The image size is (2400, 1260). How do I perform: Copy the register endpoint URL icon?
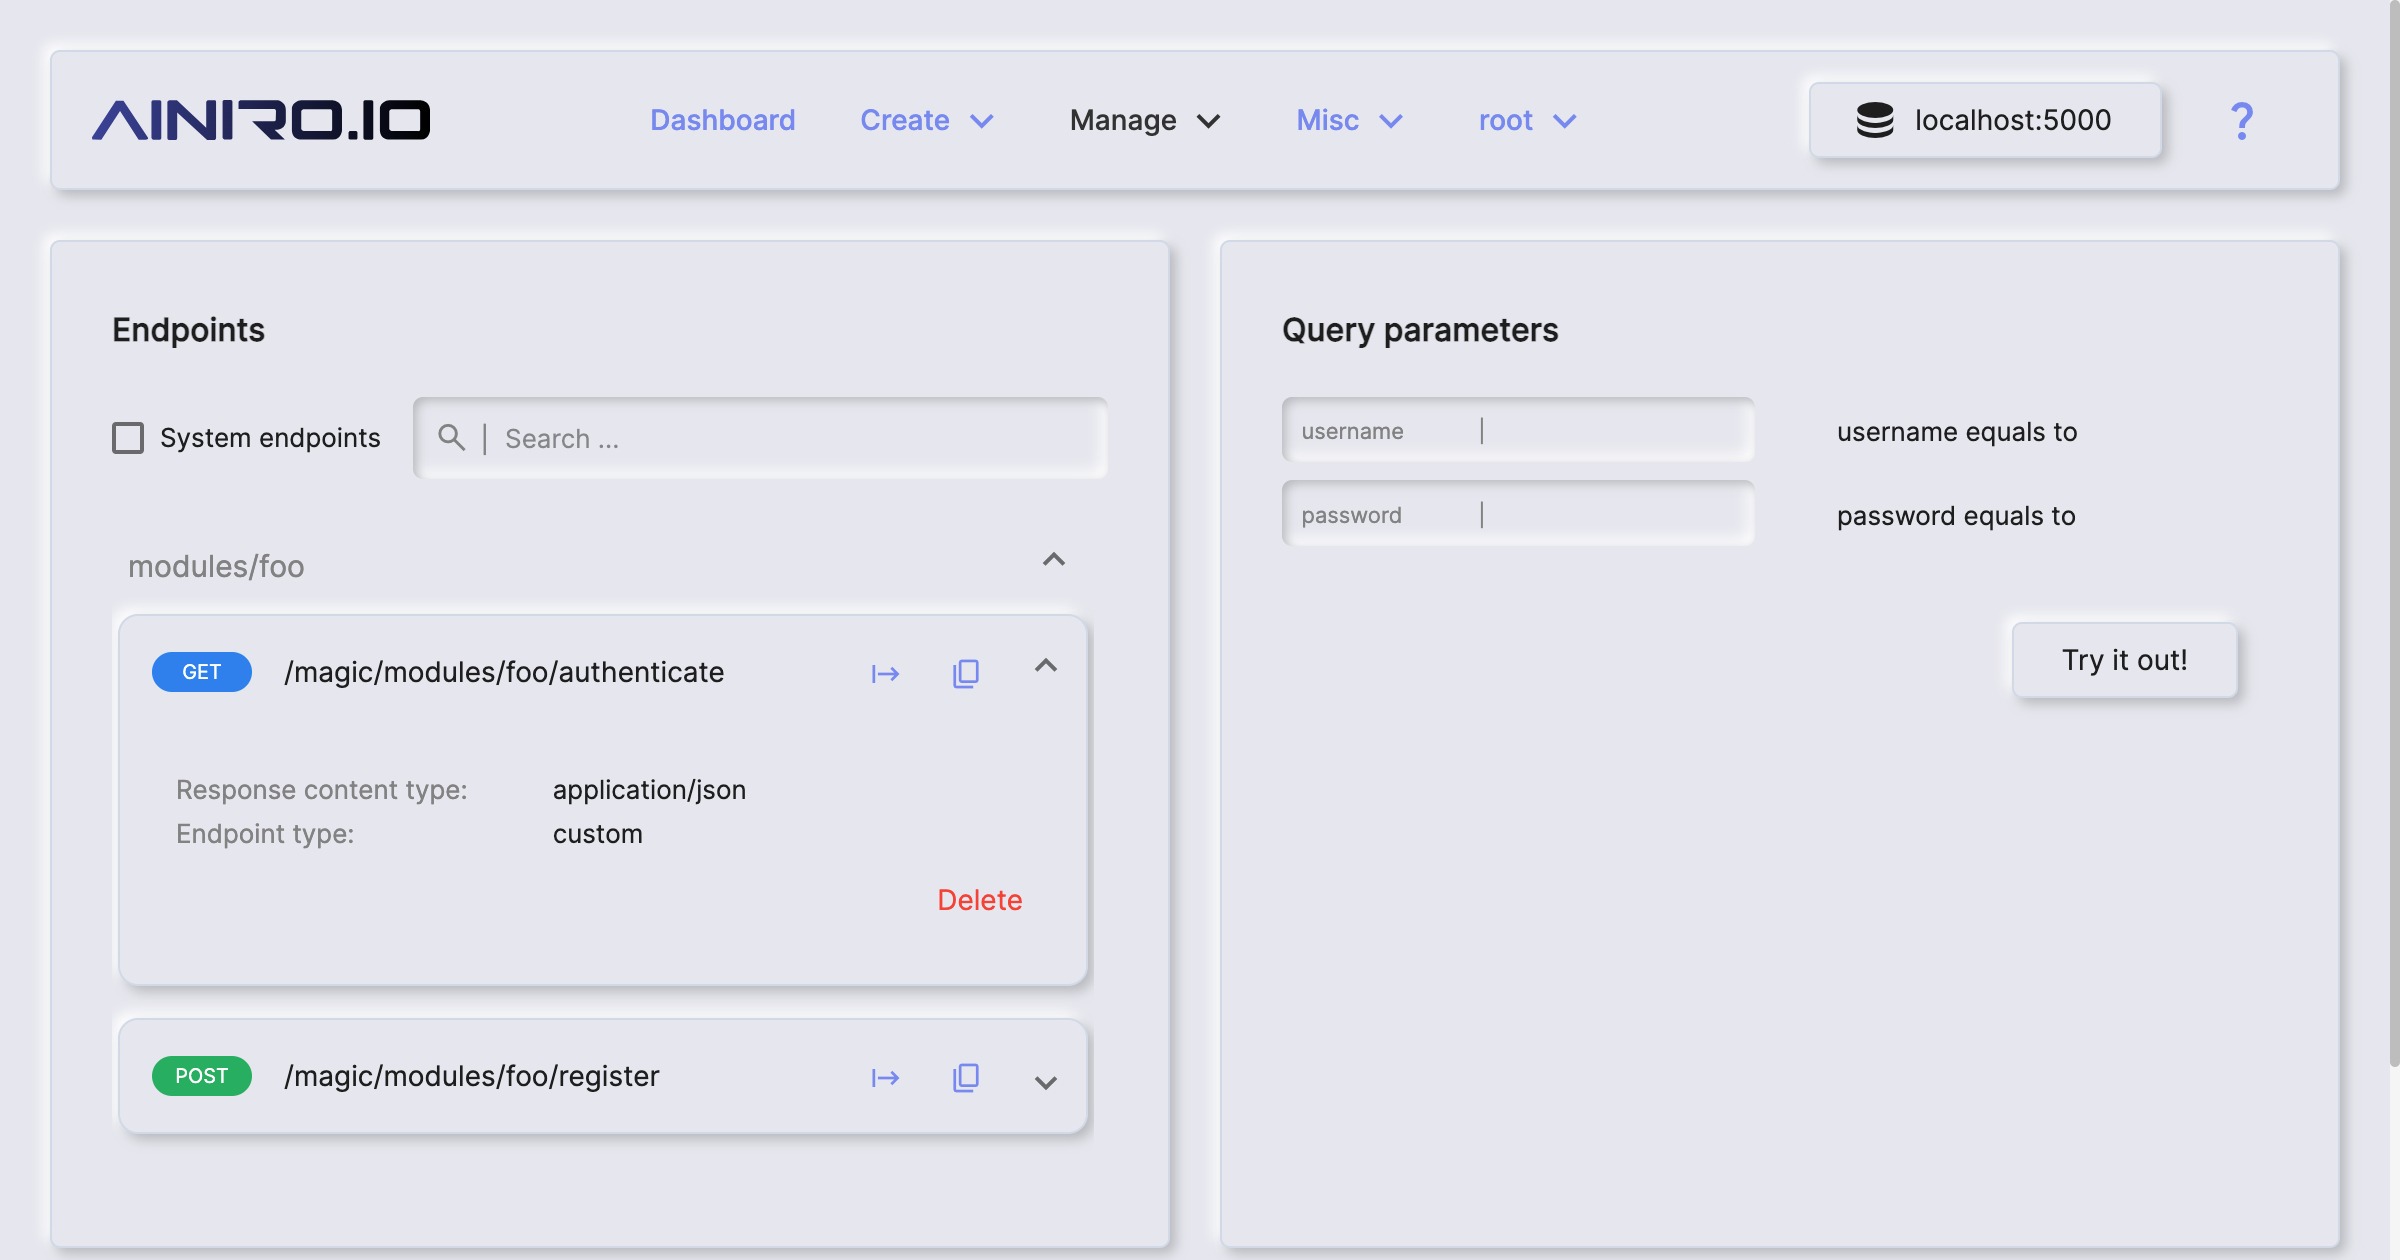(963, 1077)
